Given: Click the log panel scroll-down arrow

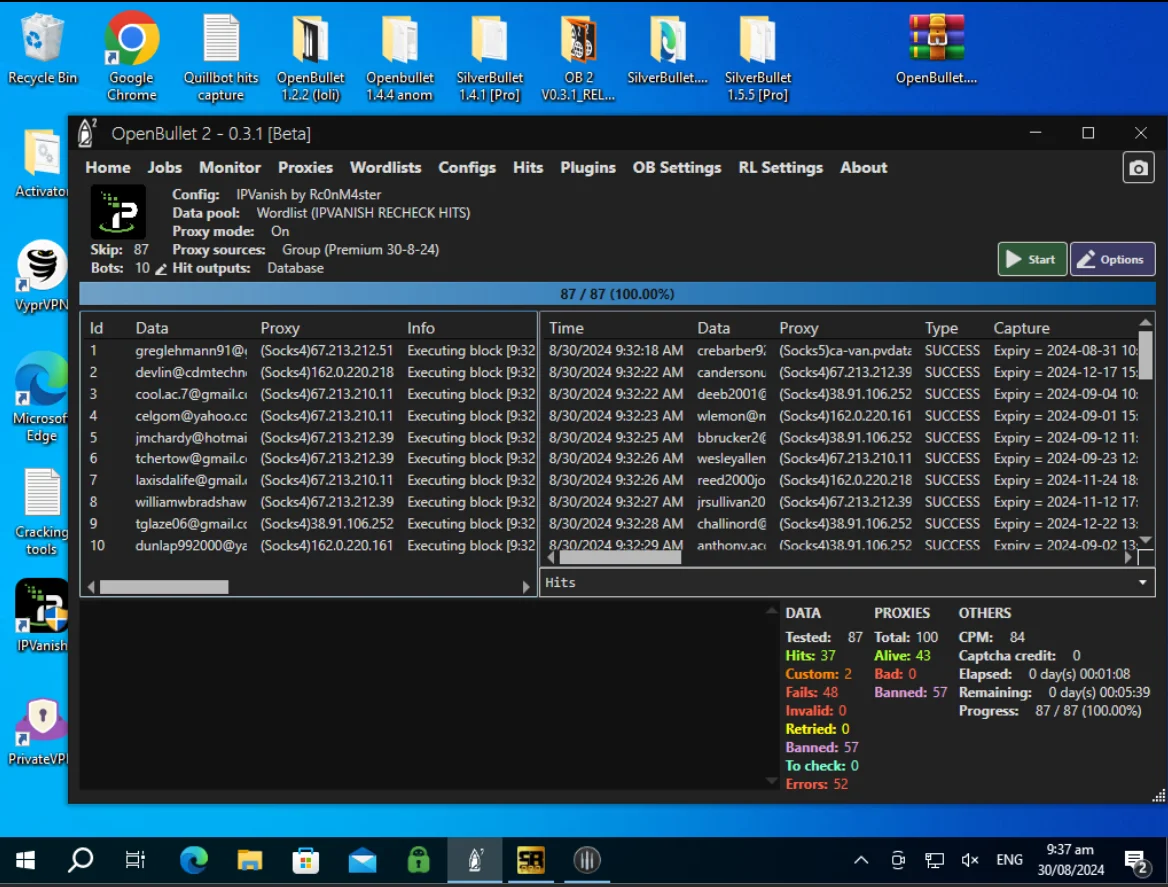Looking at the screenshot, I should pos(771,781).
